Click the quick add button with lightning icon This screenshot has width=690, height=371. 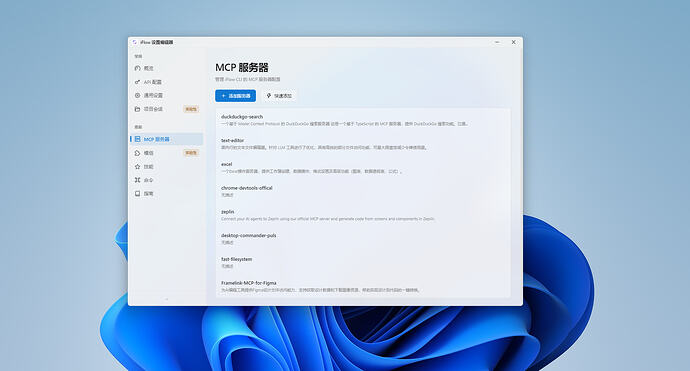pyautogui.click(x=279, y=96)
